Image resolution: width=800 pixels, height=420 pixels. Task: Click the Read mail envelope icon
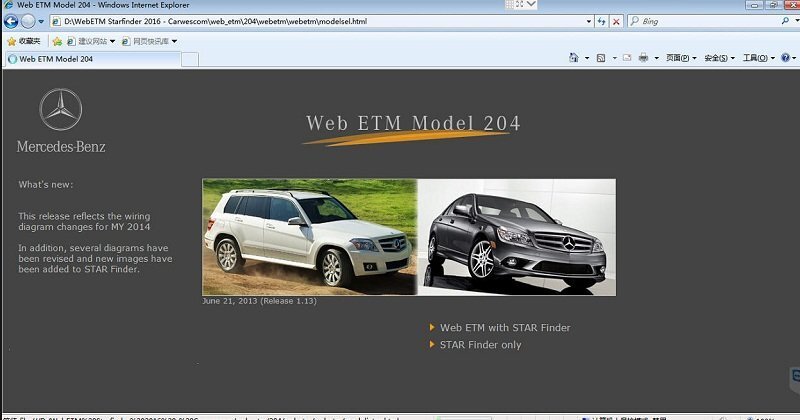point(627,58)
